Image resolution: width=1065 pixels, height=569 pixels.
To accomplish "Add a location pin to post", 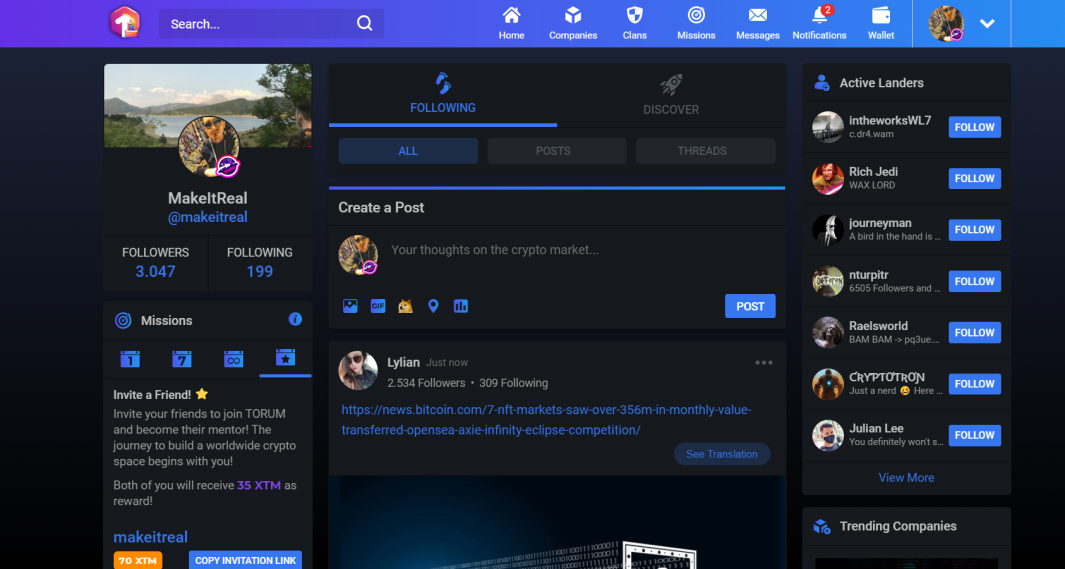I will (x=433, y=306).
